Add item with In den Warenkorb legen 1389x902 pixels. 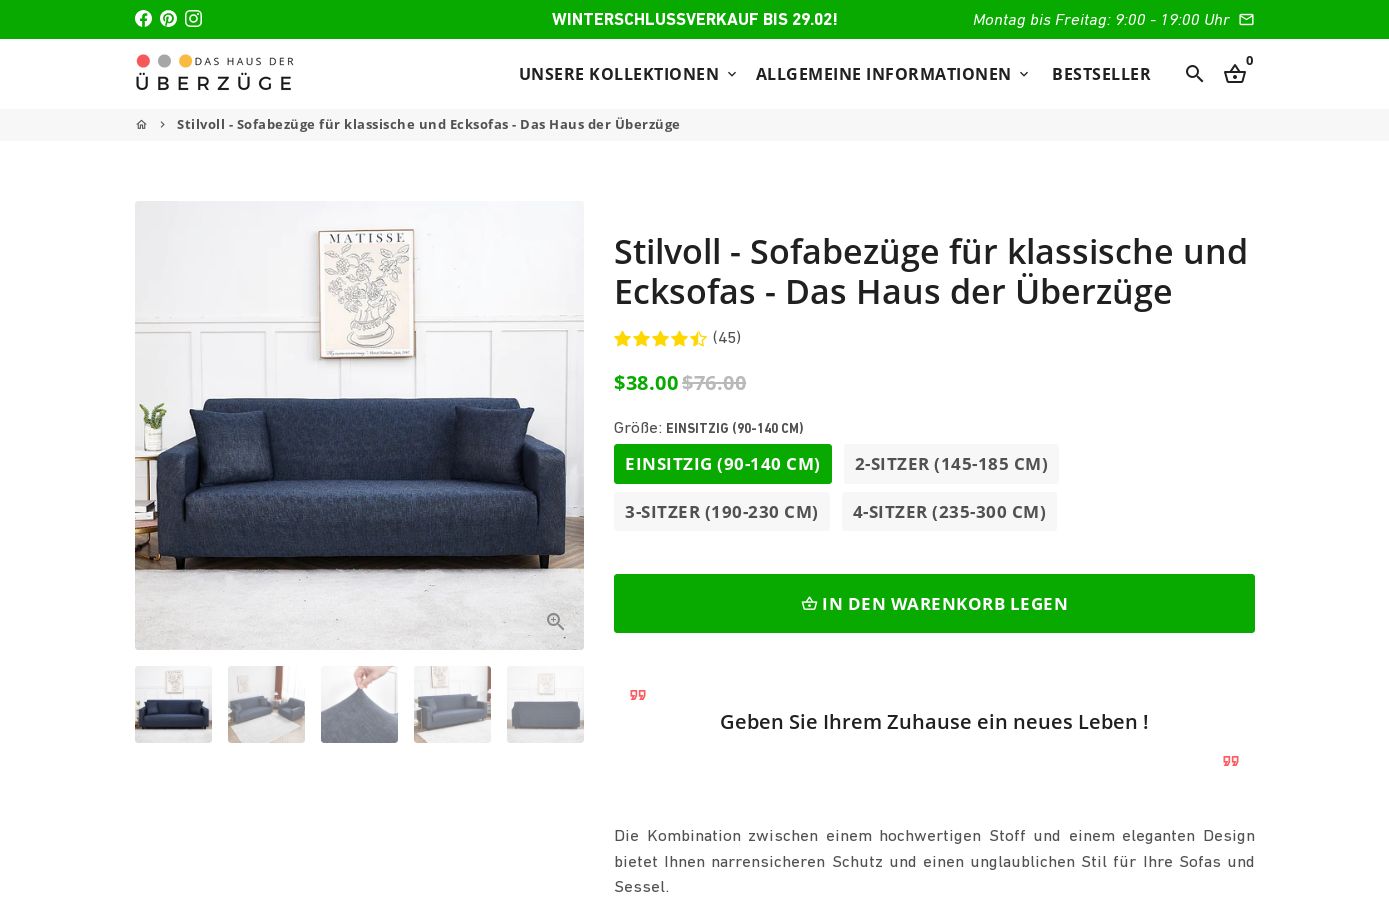point(934,603)
